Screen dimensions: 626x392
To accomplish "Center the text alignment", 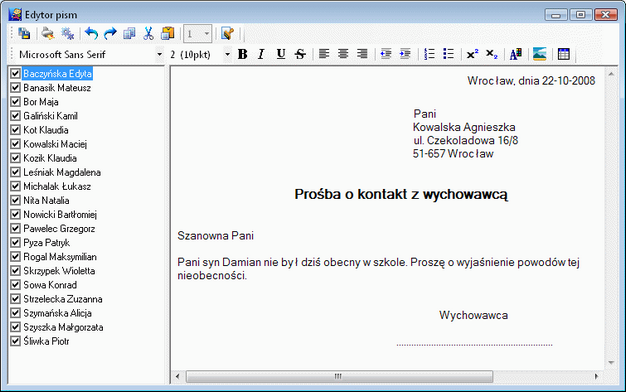I will (343, 54).
